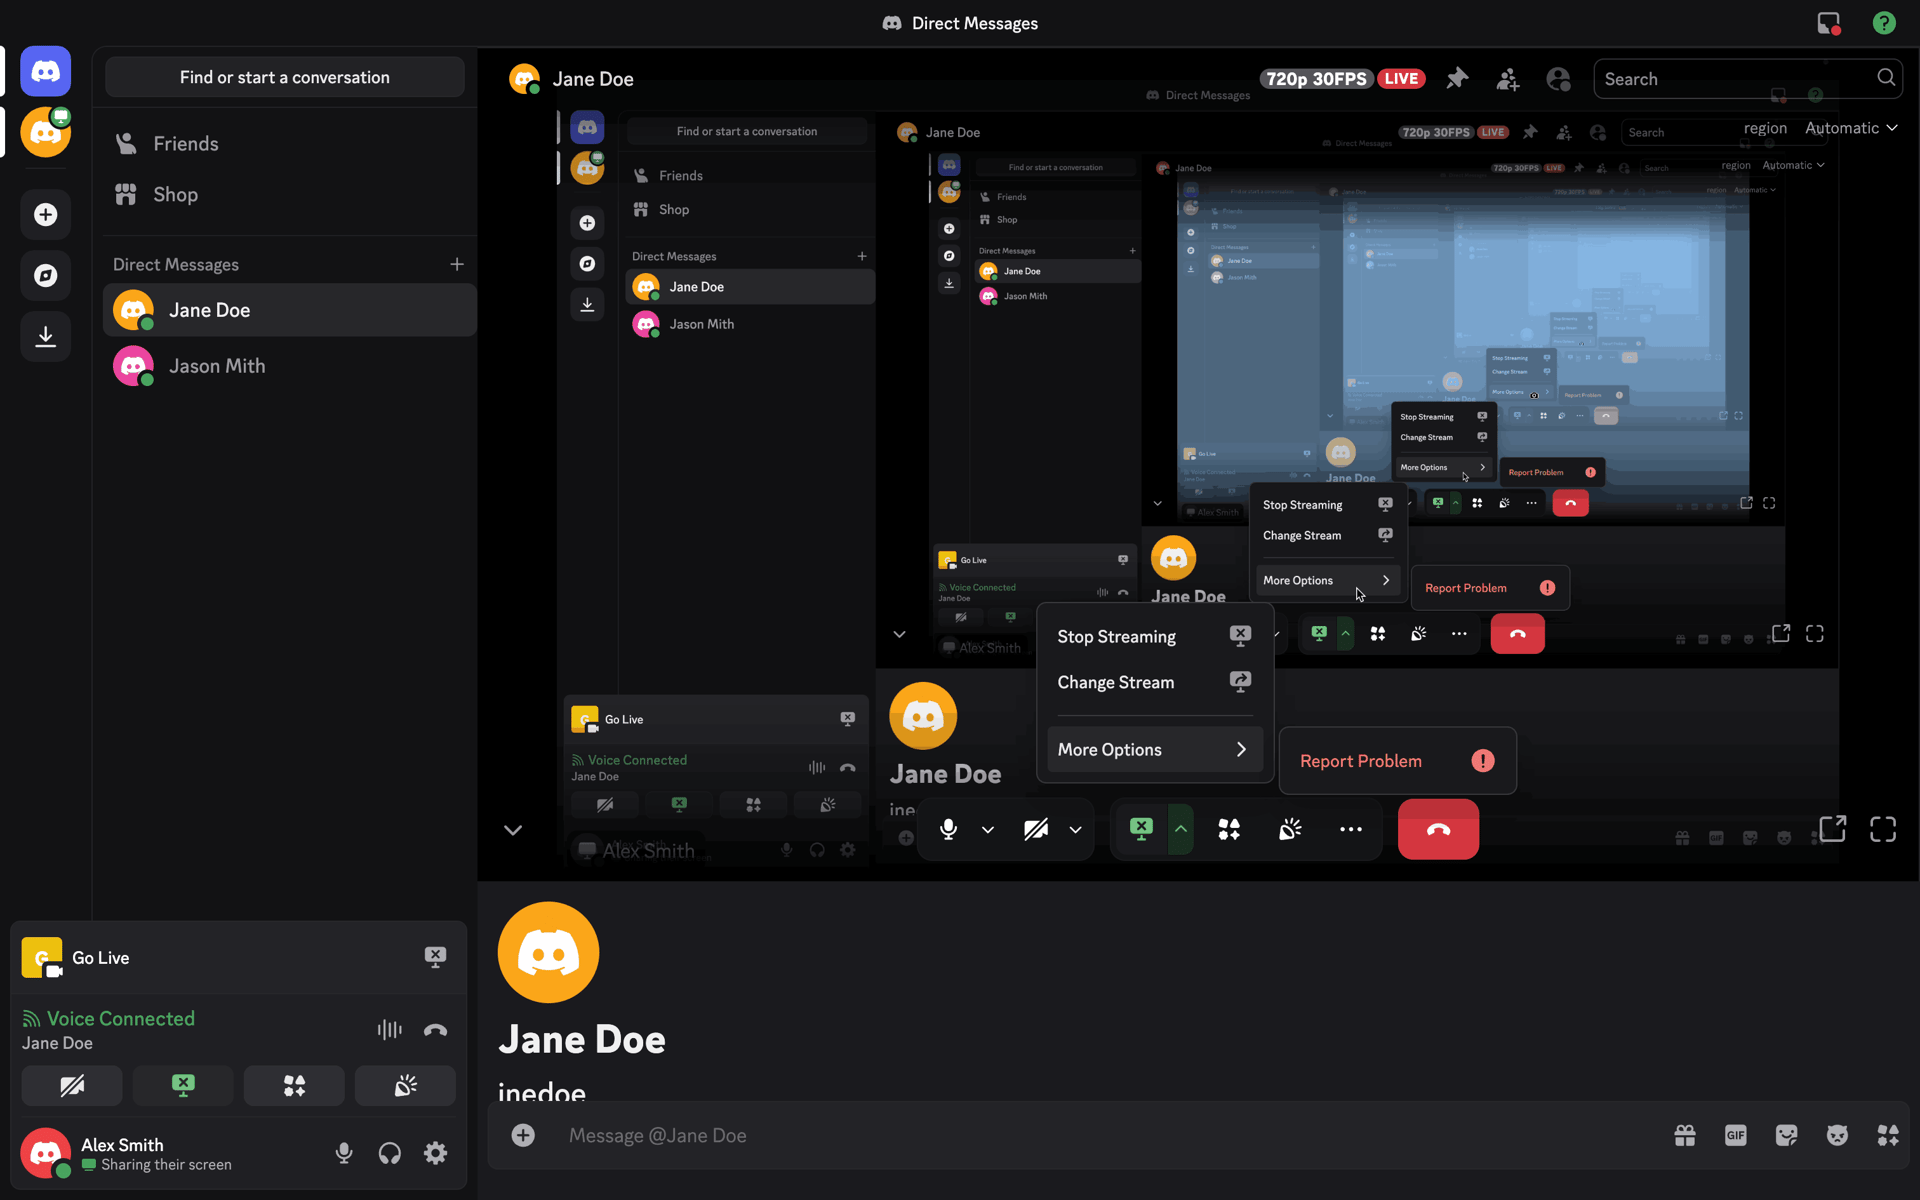Image resolution: width=1920 pixels, height=1200 pixels.
Task: Toggle camera in the voice panel
Action: tap(72, 1086)
